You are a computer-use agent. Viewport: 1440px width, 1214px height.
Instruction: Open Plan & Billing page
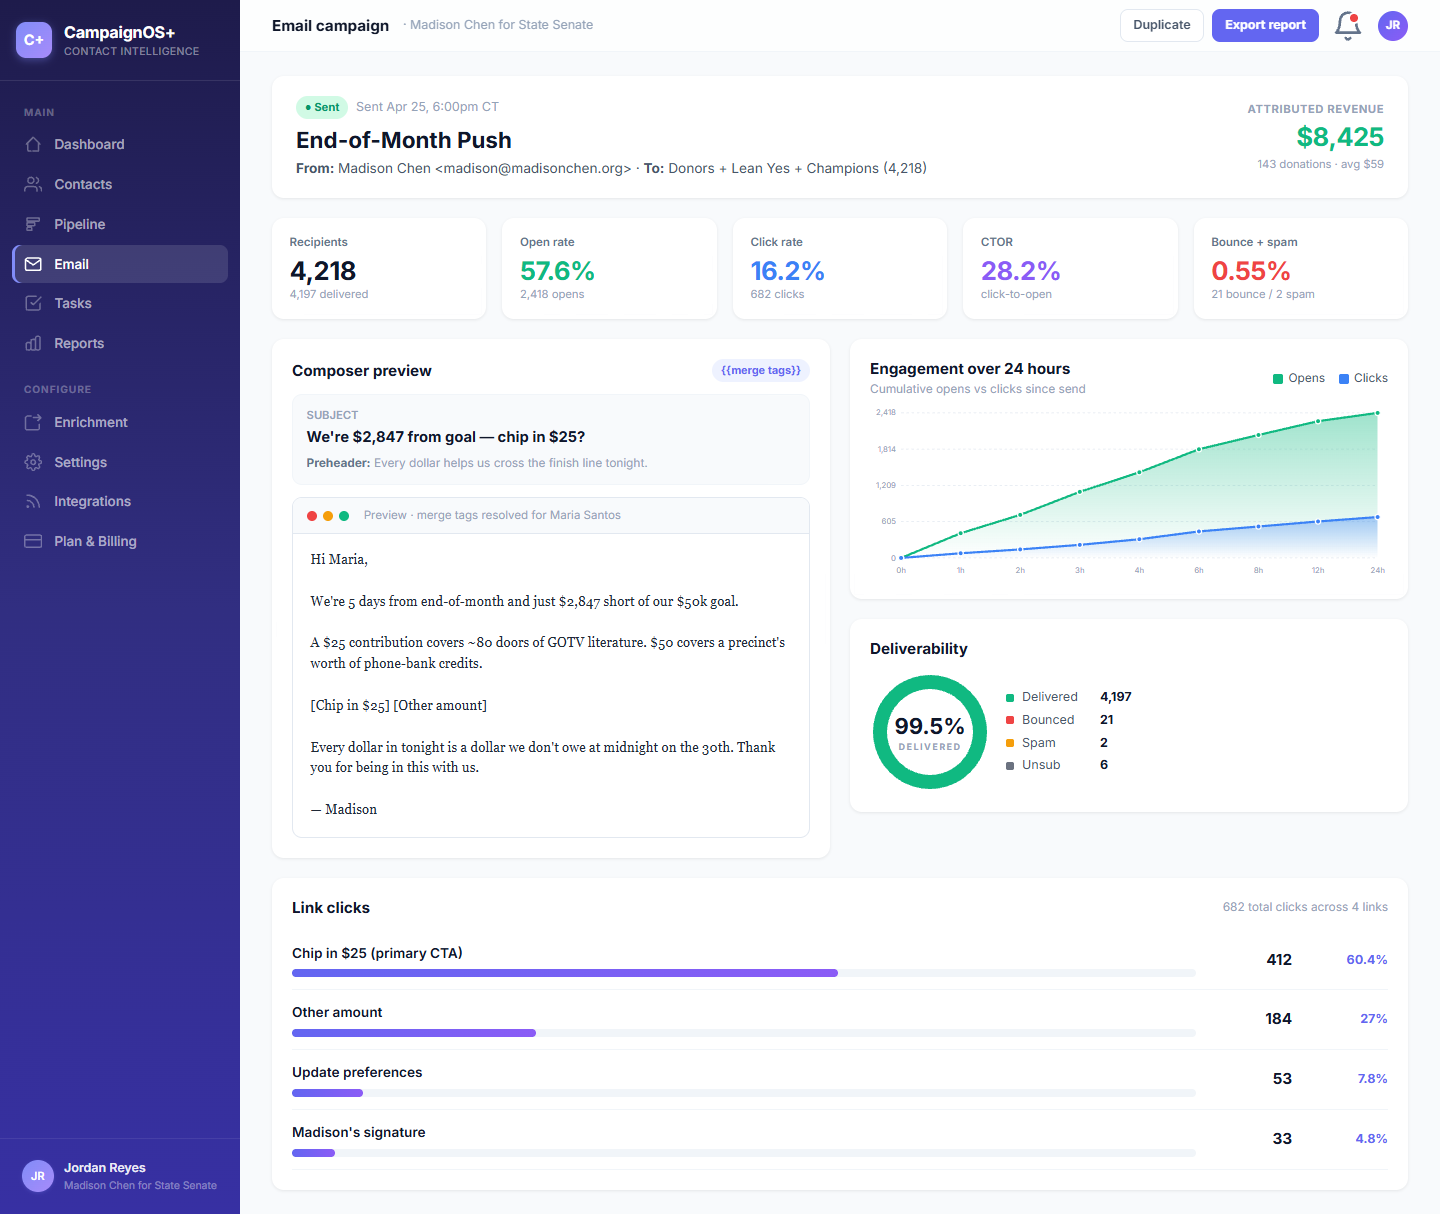(x=120, y=541)
